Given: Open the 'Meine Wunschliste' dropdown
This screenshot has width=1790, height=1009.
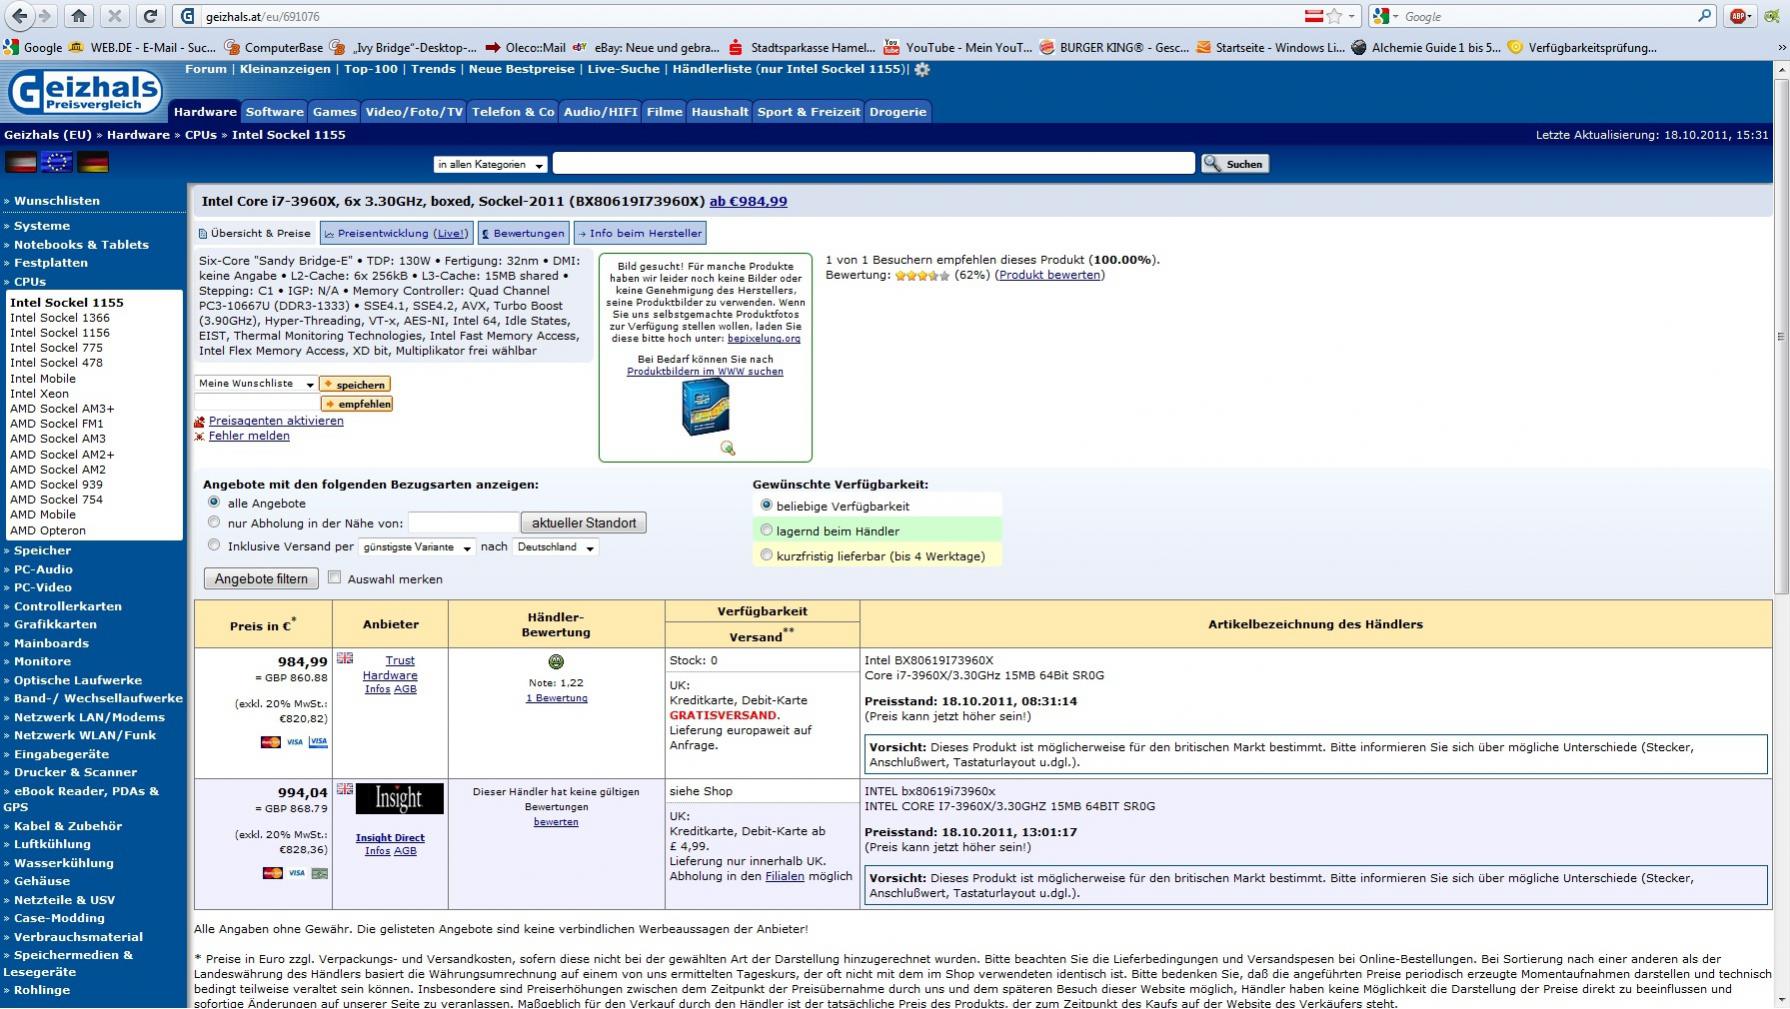Looking at the screenshot, I should click(x=256, y=384).
